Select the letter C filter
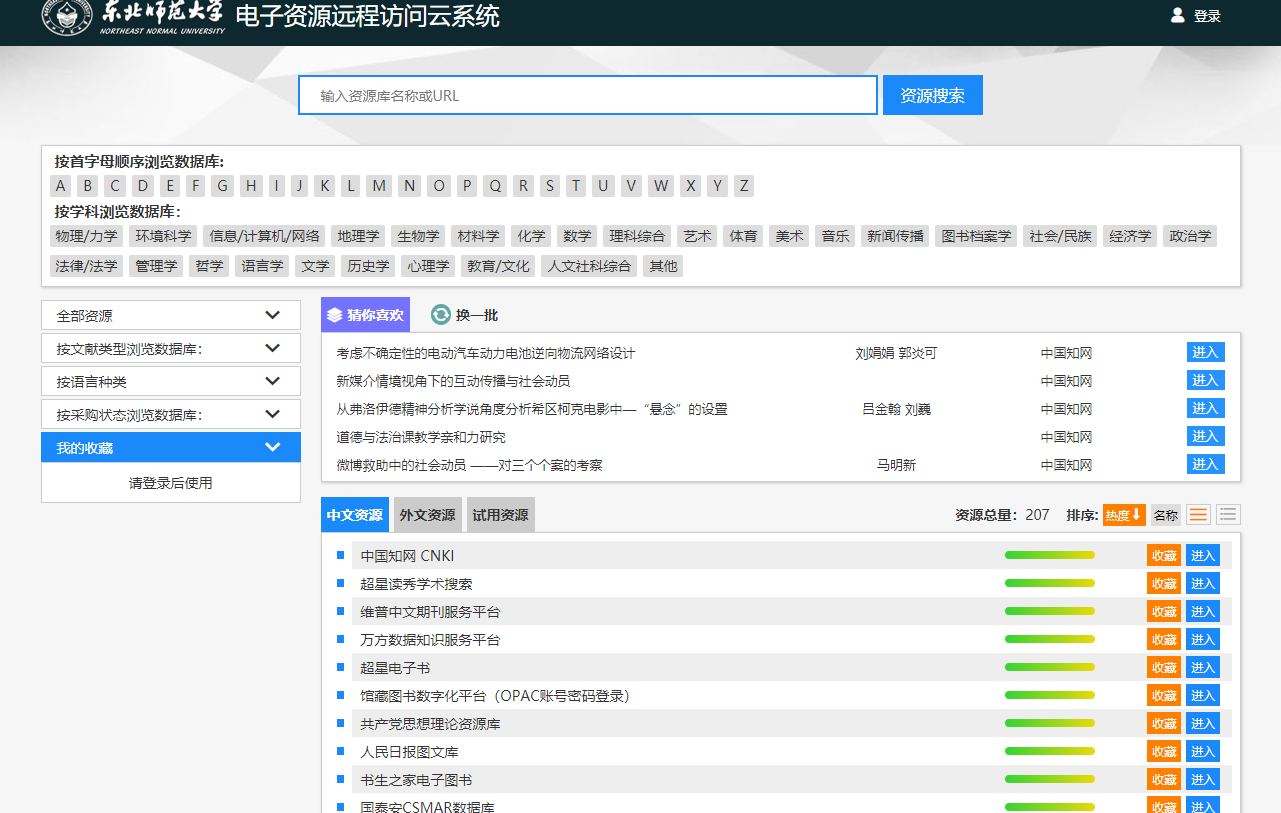Screen dimensions: 1281x813 [x=115, y=186]
